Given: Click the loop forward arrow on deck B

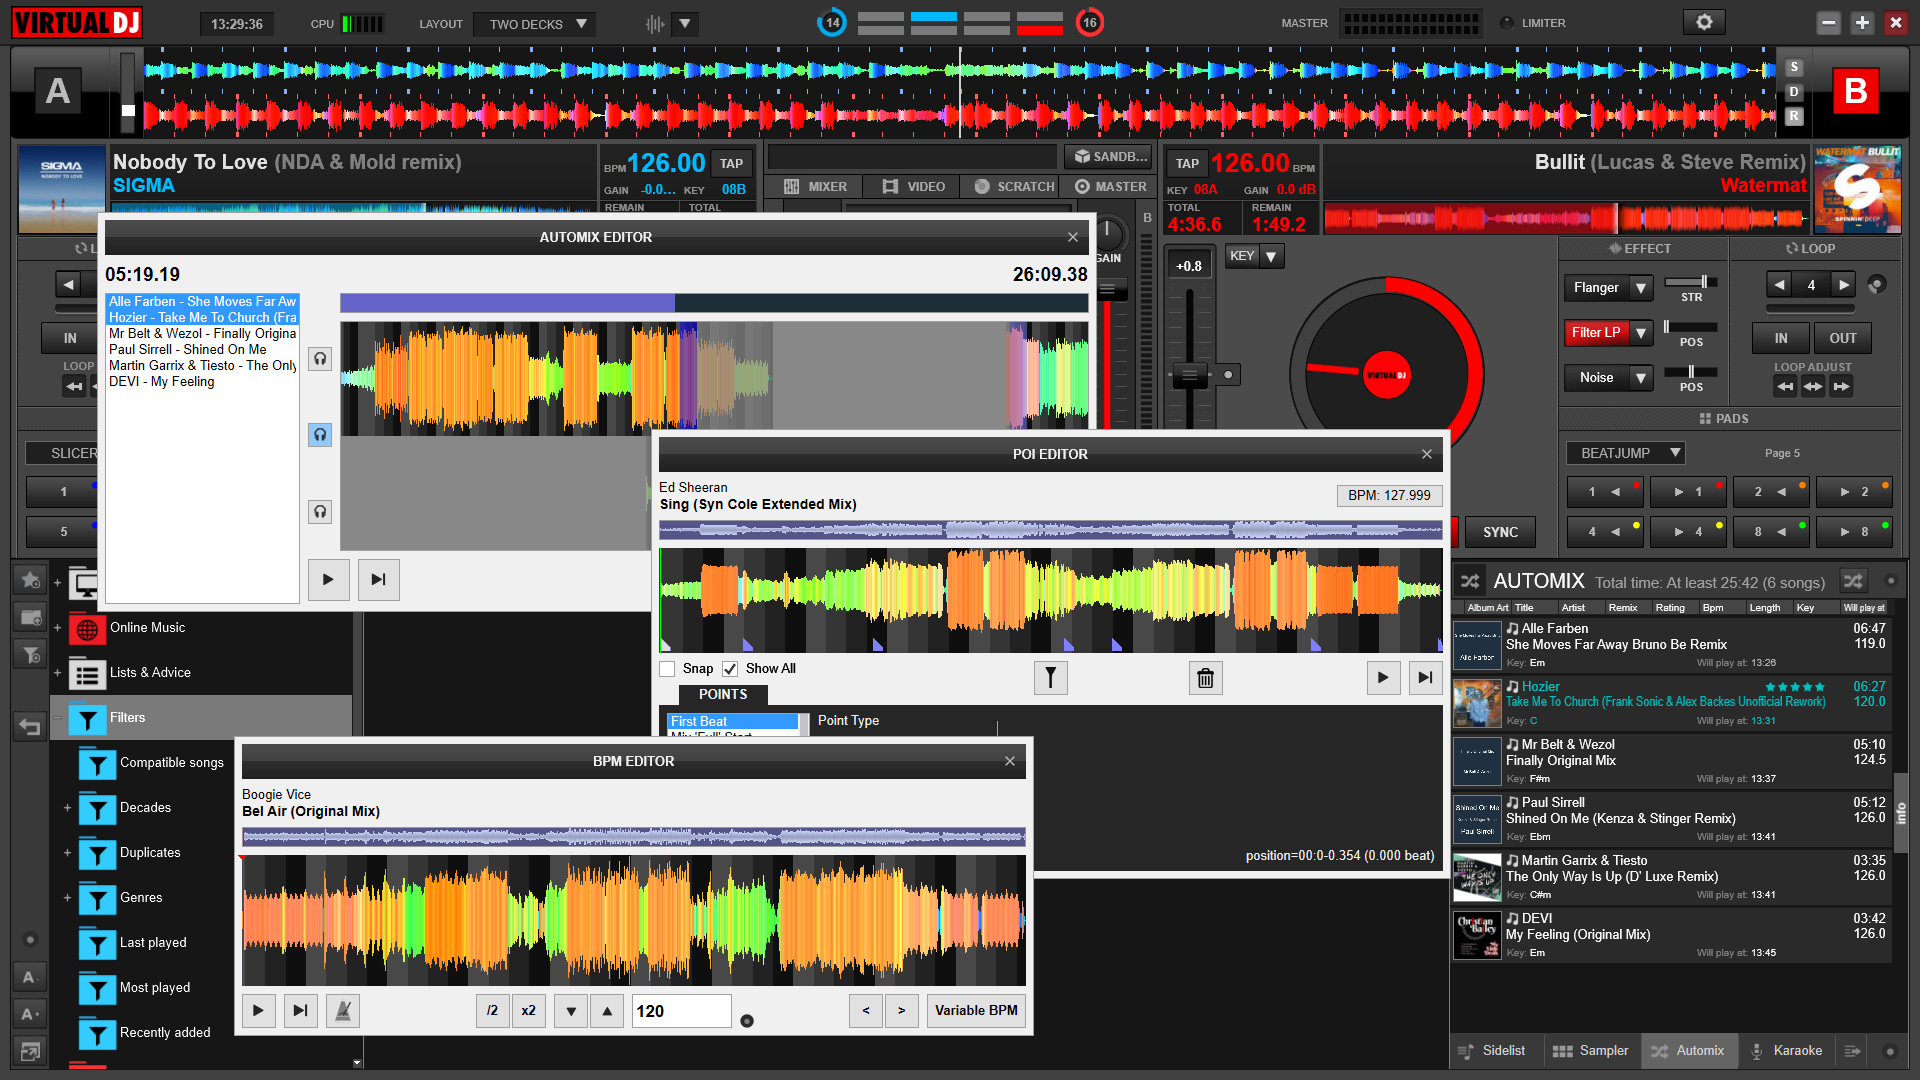Looking at the screenshot, I should pos(1843,285).
